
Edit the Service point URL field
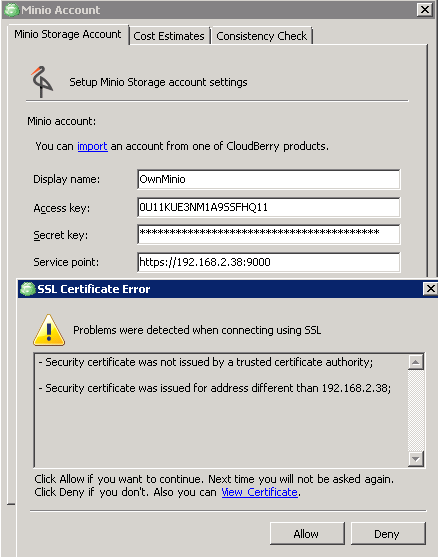click(269, 262)
